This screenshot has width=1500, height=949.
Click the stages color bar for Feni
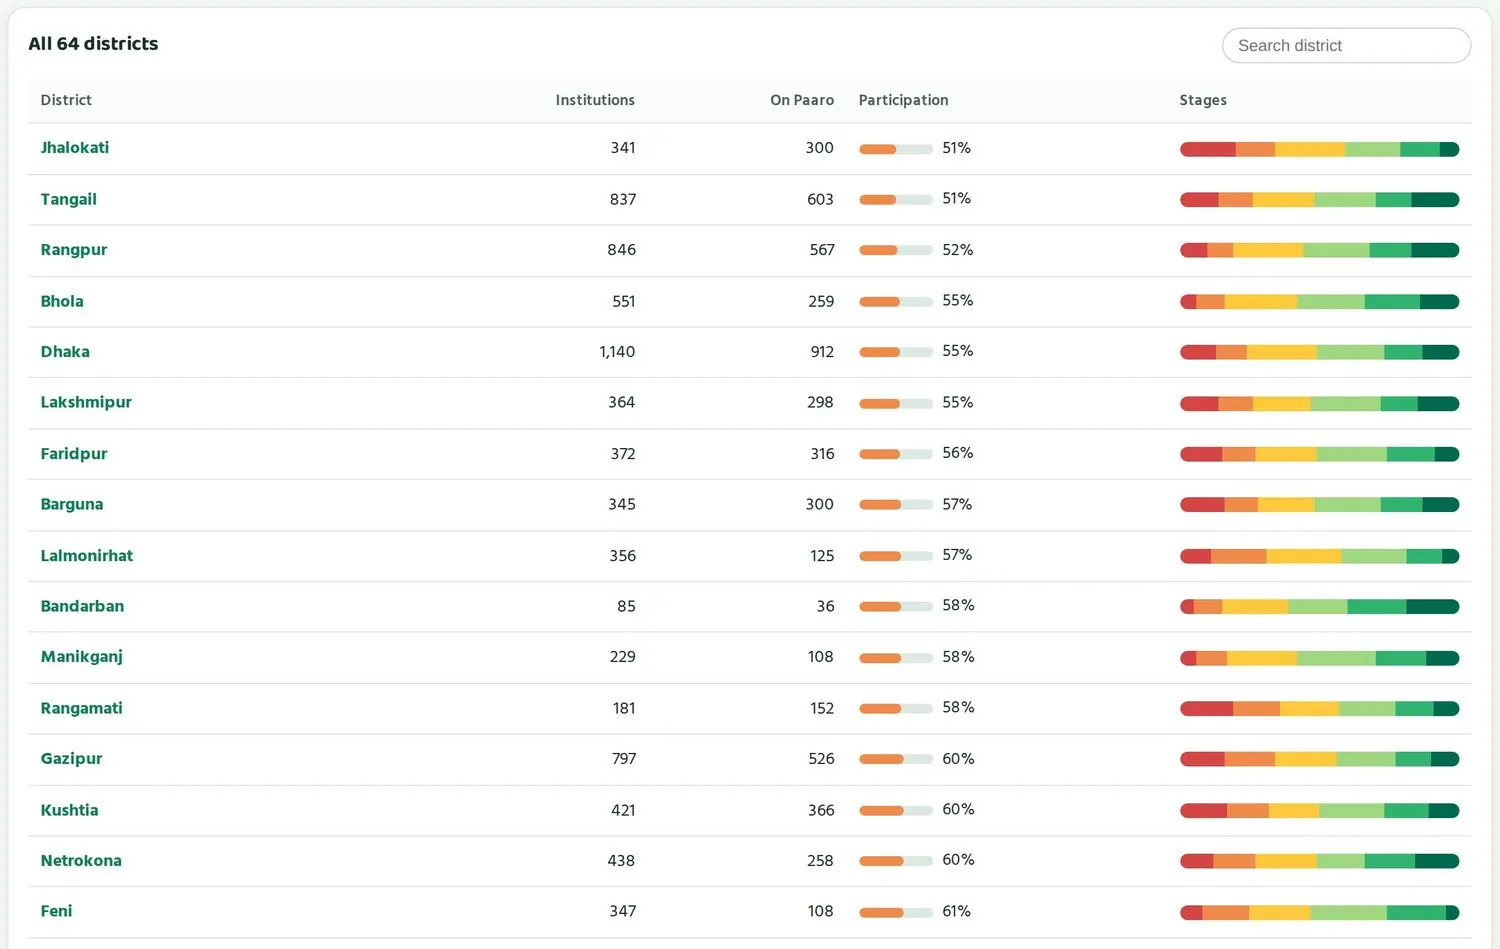click(x=1320, y=912)
